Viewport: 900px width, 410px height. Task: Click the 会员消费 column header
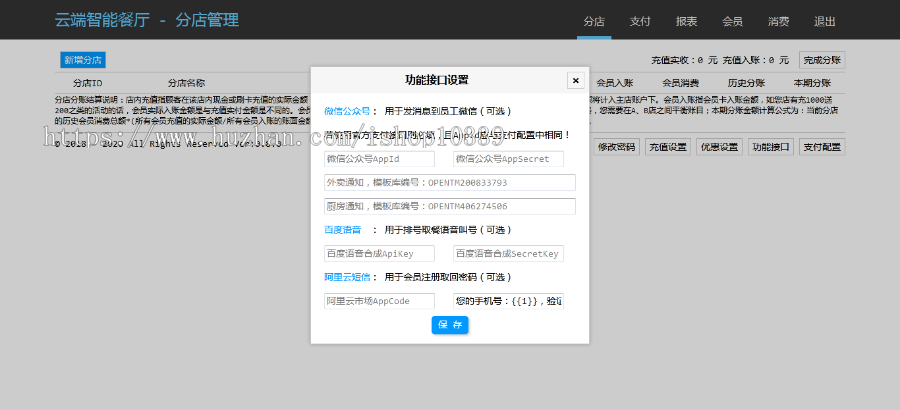pyautogui.click(x=681, y=83)
